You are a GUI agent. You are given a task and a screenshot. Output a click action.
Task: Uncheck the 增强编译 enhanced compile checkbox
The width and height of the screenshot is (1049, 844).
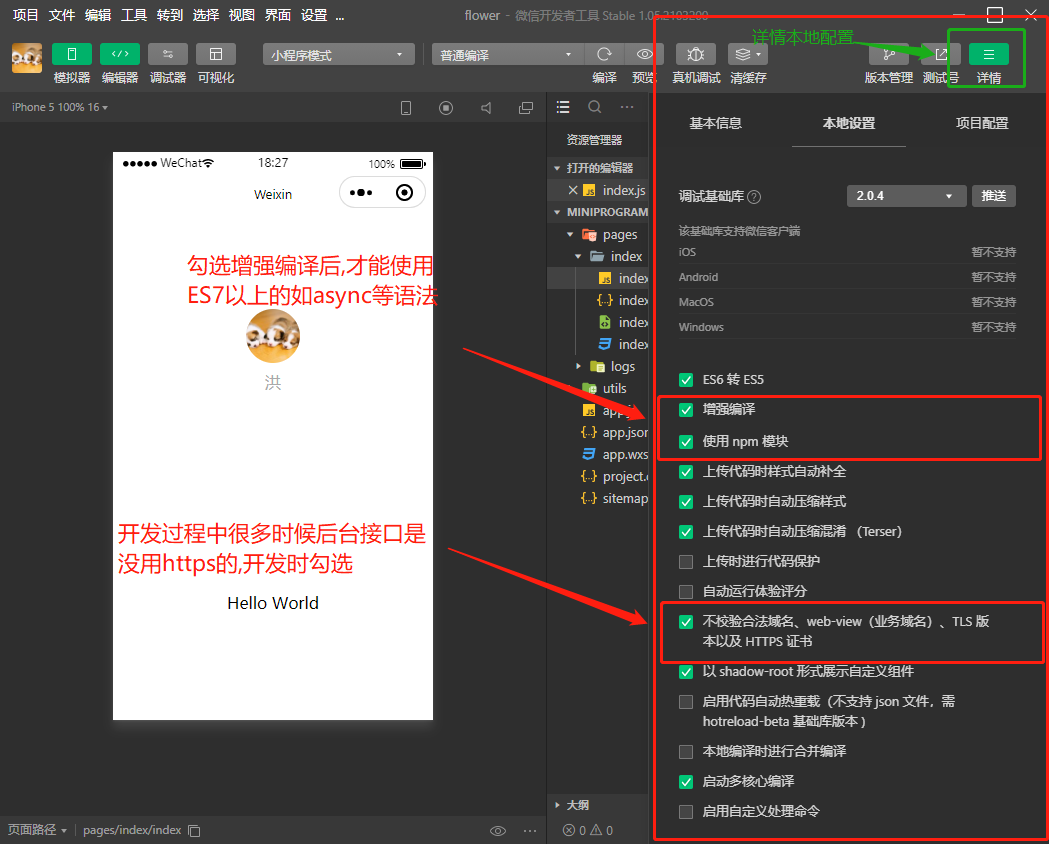pyautogui.click(x=686, y=410)
